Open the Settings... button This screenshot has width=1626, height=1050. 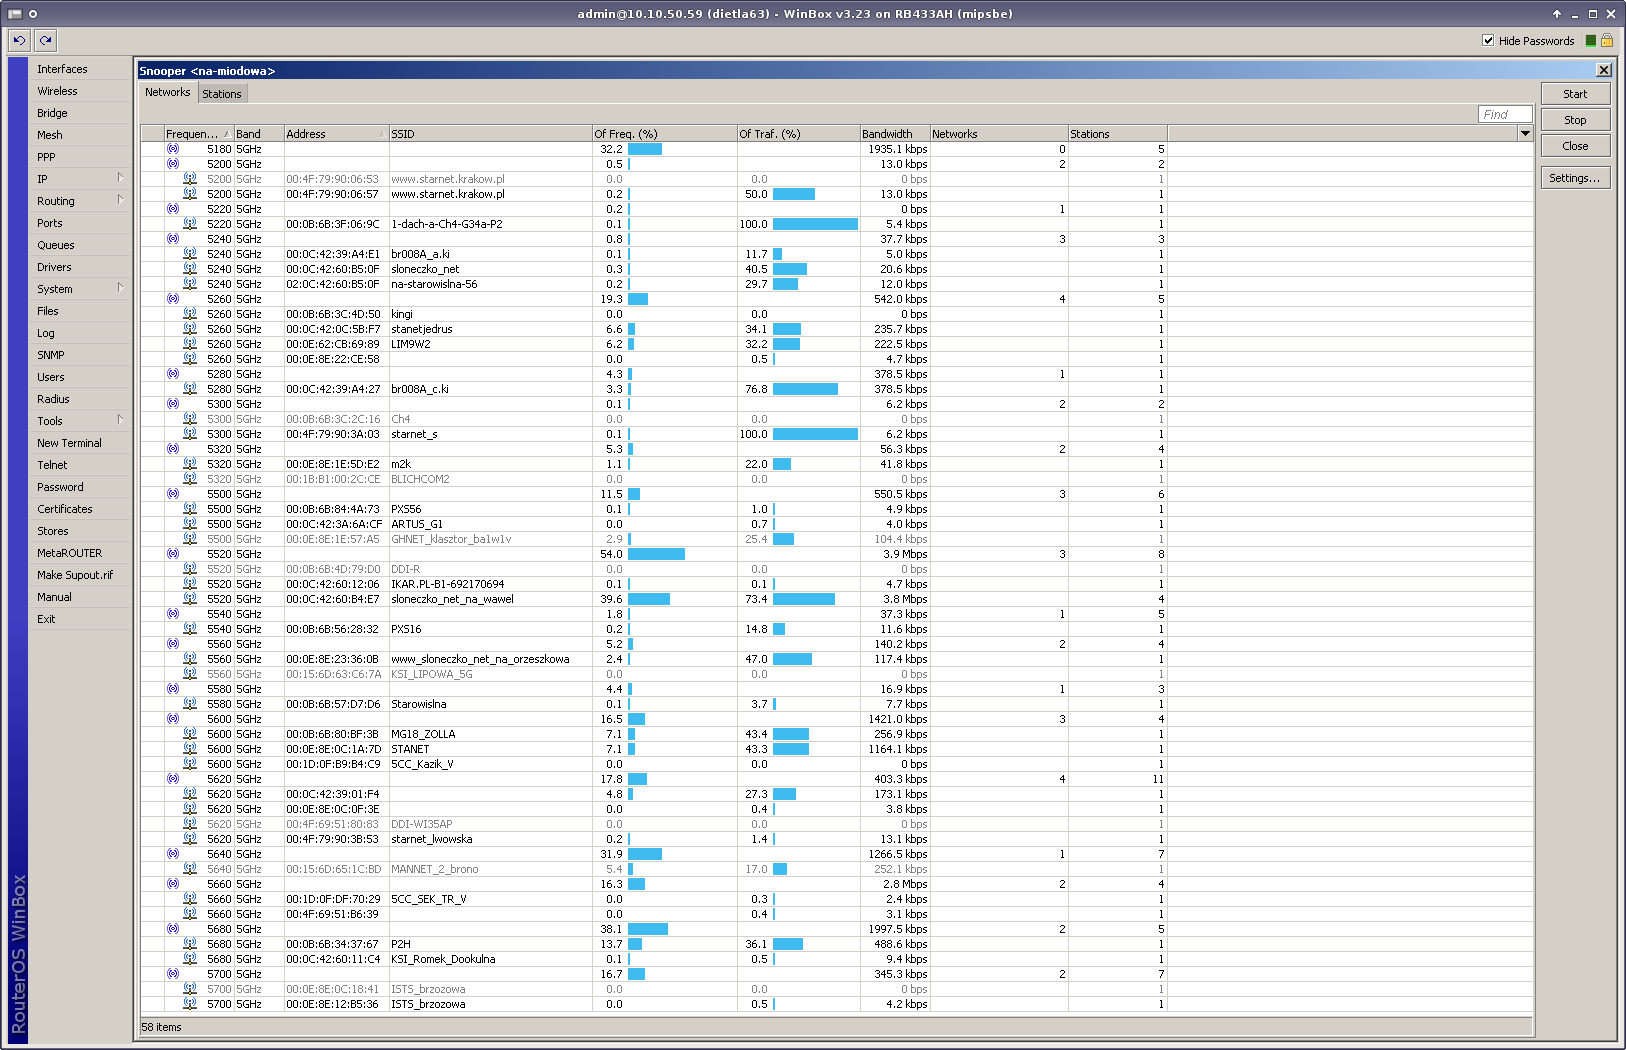click(x=1574, y=178)
